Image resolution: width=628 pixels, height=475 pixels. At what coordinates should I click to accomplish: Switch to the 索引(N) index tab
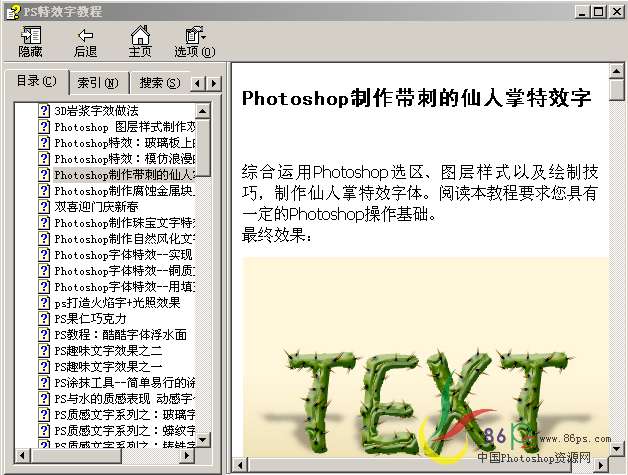(x=98, y=83)
